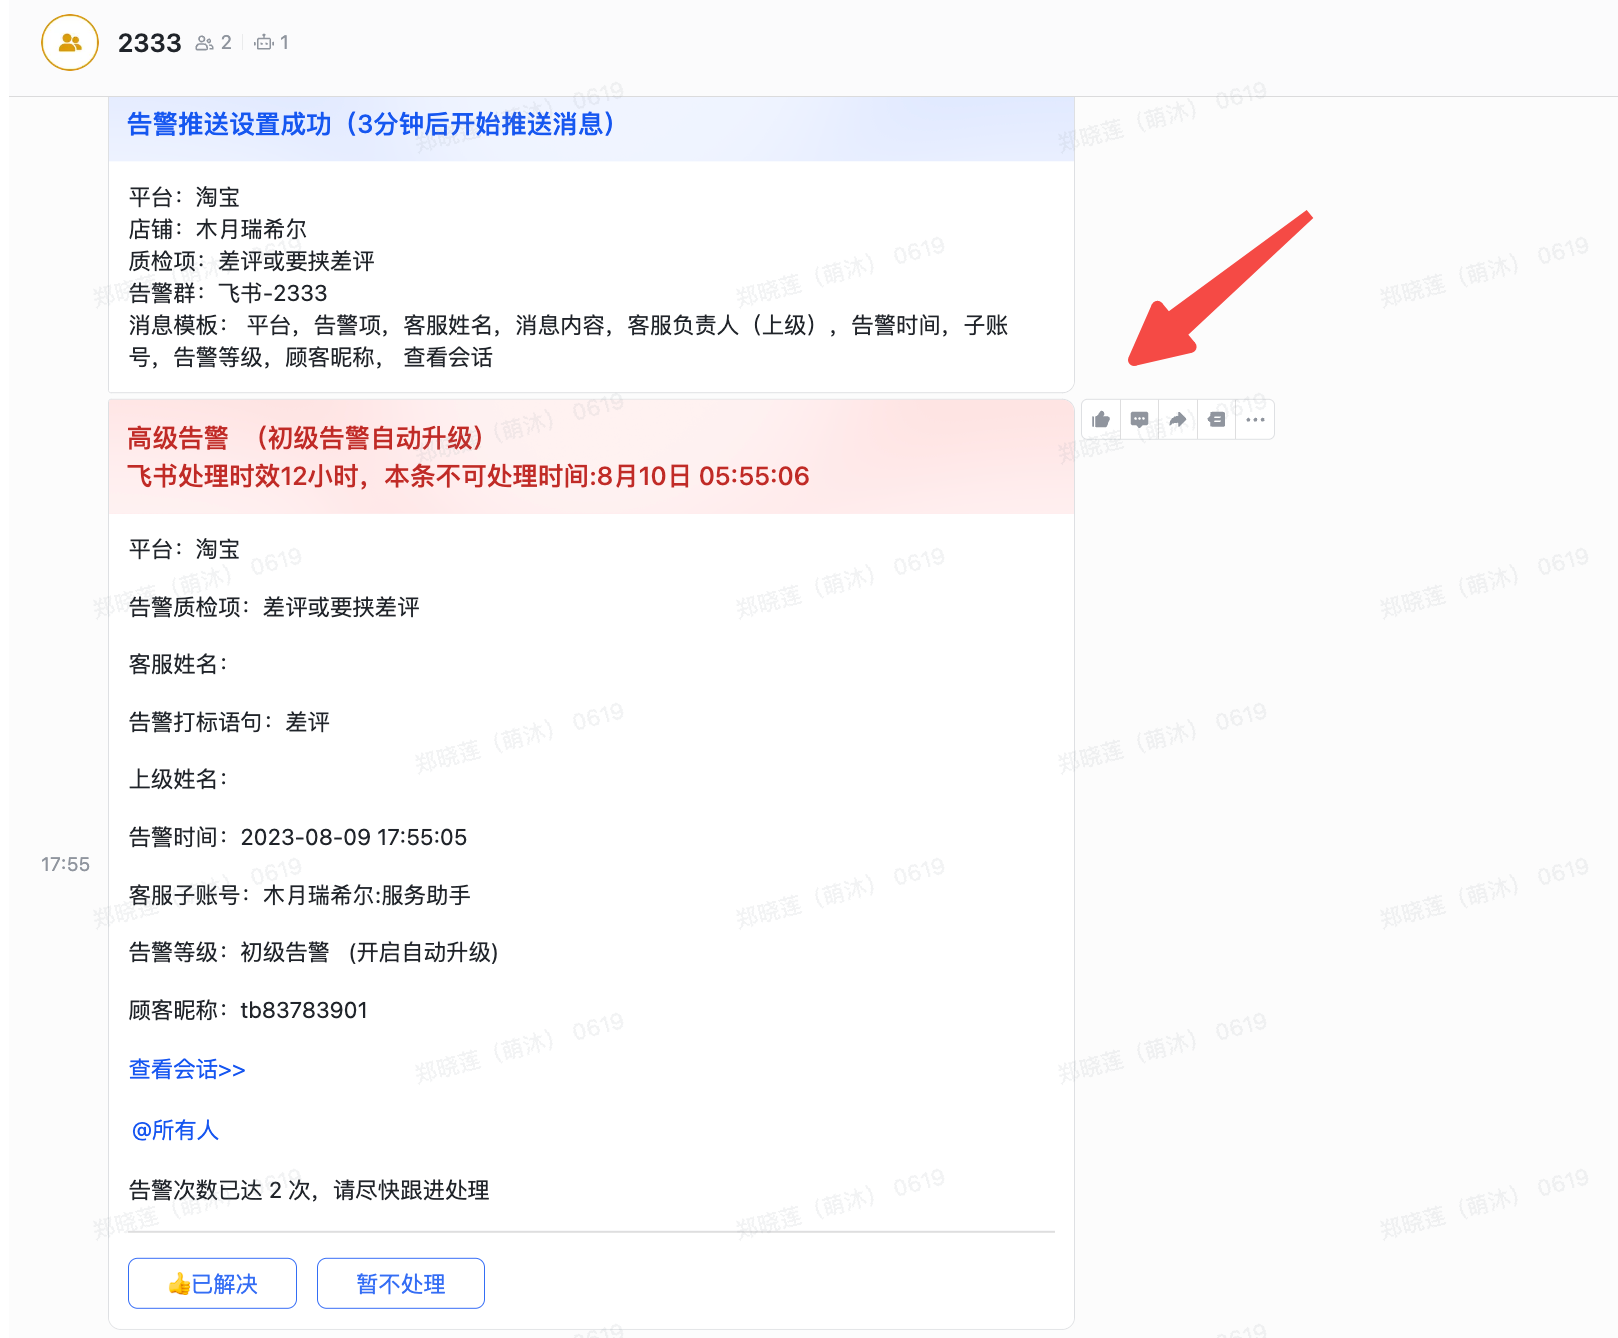Click the group avatar for chat 2333

pyautogui.click(x=70, y=43)
